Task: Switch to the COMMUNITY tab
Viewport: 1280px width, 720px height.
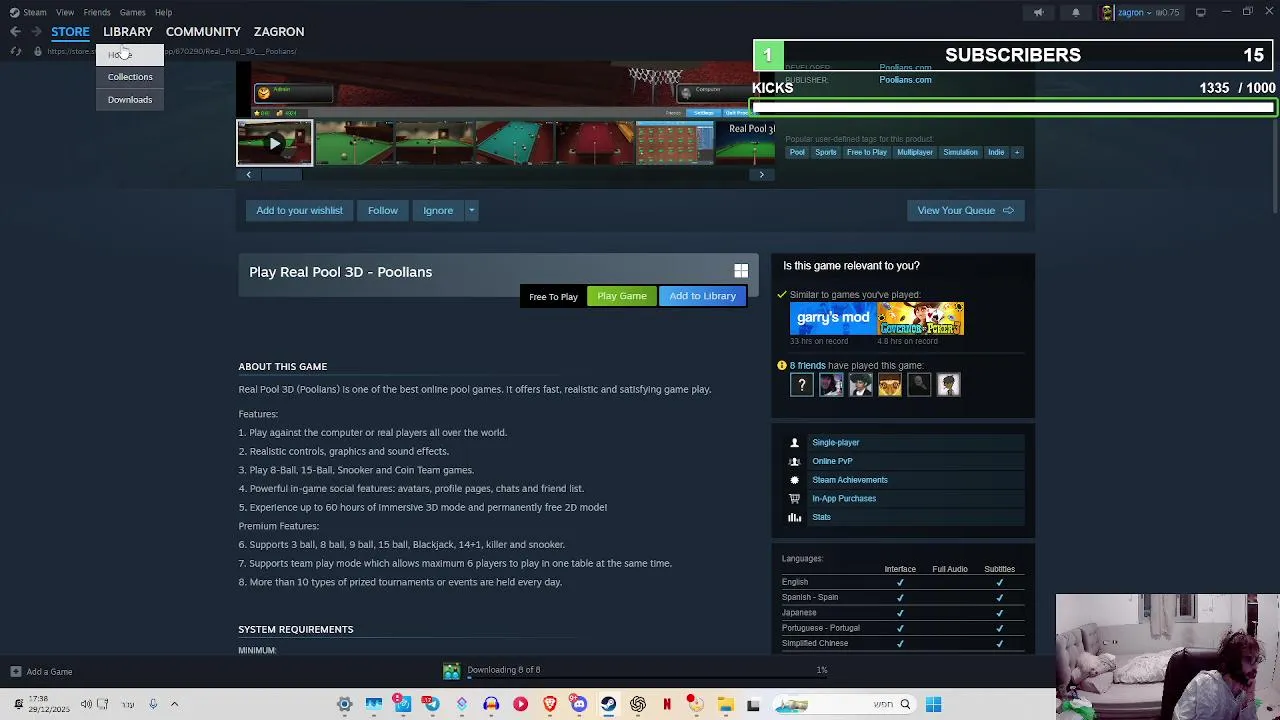Action: pos(203,32)
